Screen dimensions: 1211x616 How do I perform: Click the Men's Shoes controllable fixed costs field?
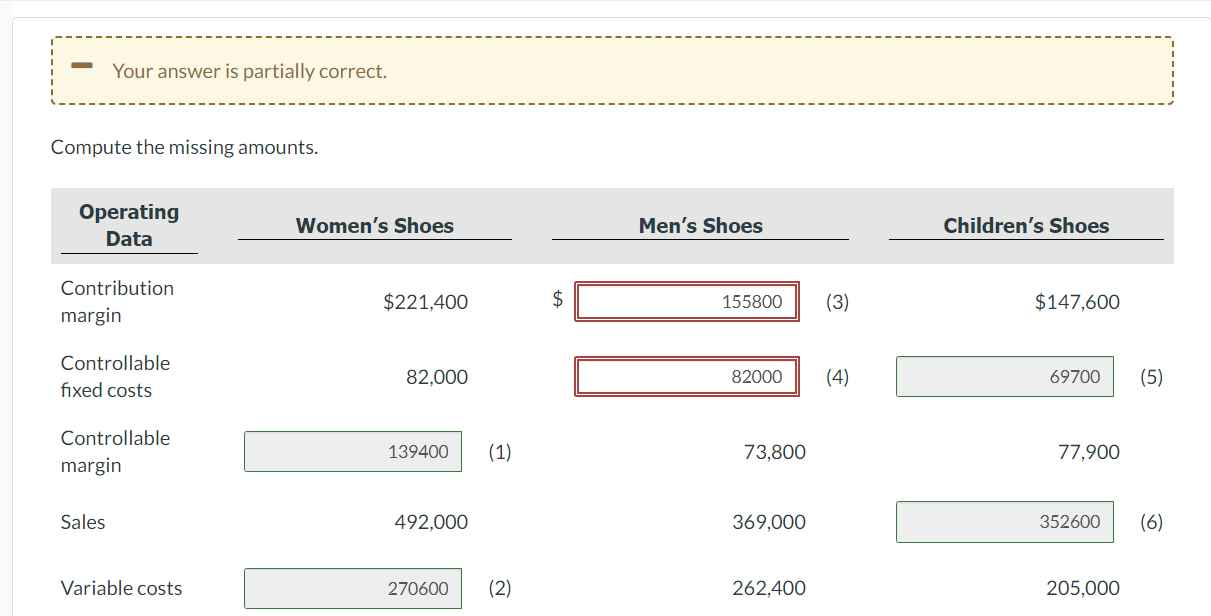(x=686, y=376)
